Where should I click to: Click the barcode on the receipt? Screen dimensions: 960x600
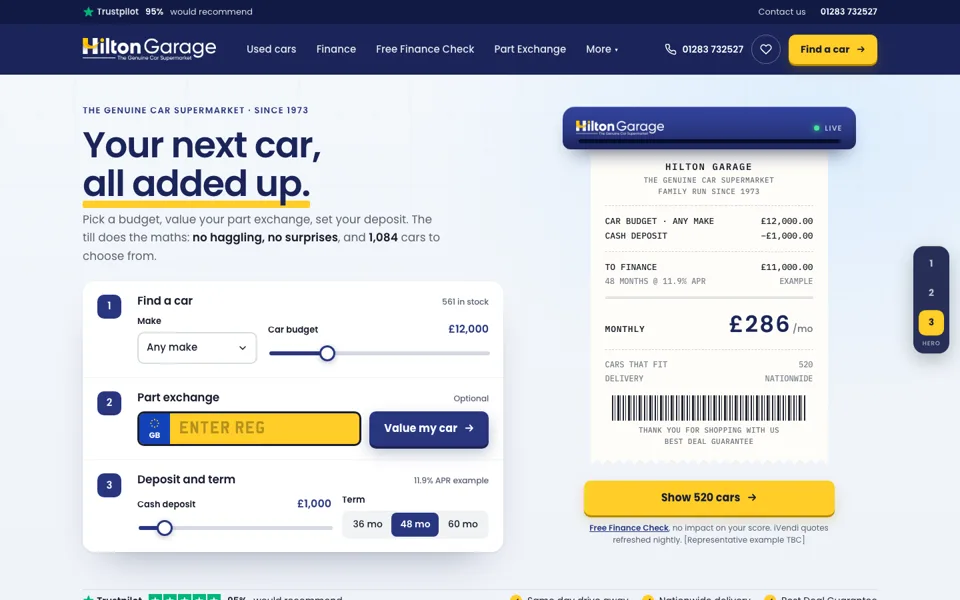(708, 408)
